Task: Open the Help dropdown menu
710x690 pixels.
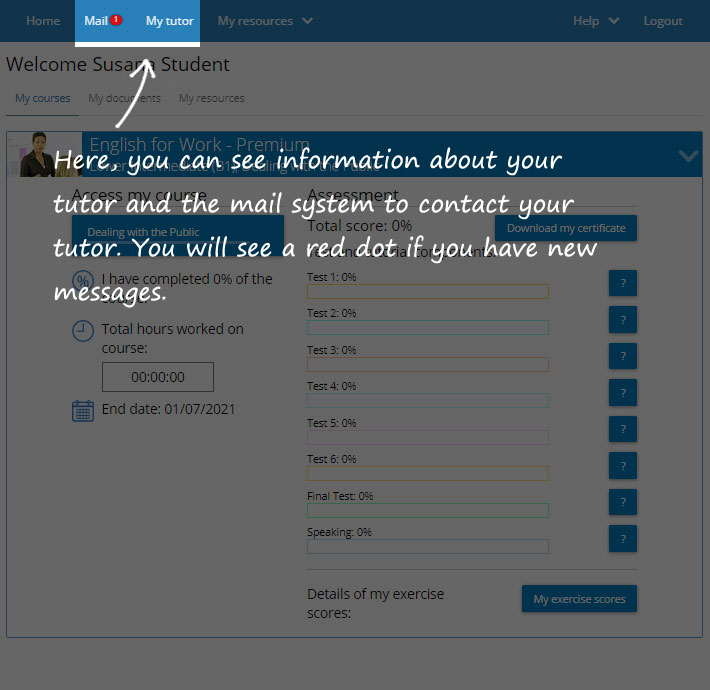Action: tap(596, 21)
